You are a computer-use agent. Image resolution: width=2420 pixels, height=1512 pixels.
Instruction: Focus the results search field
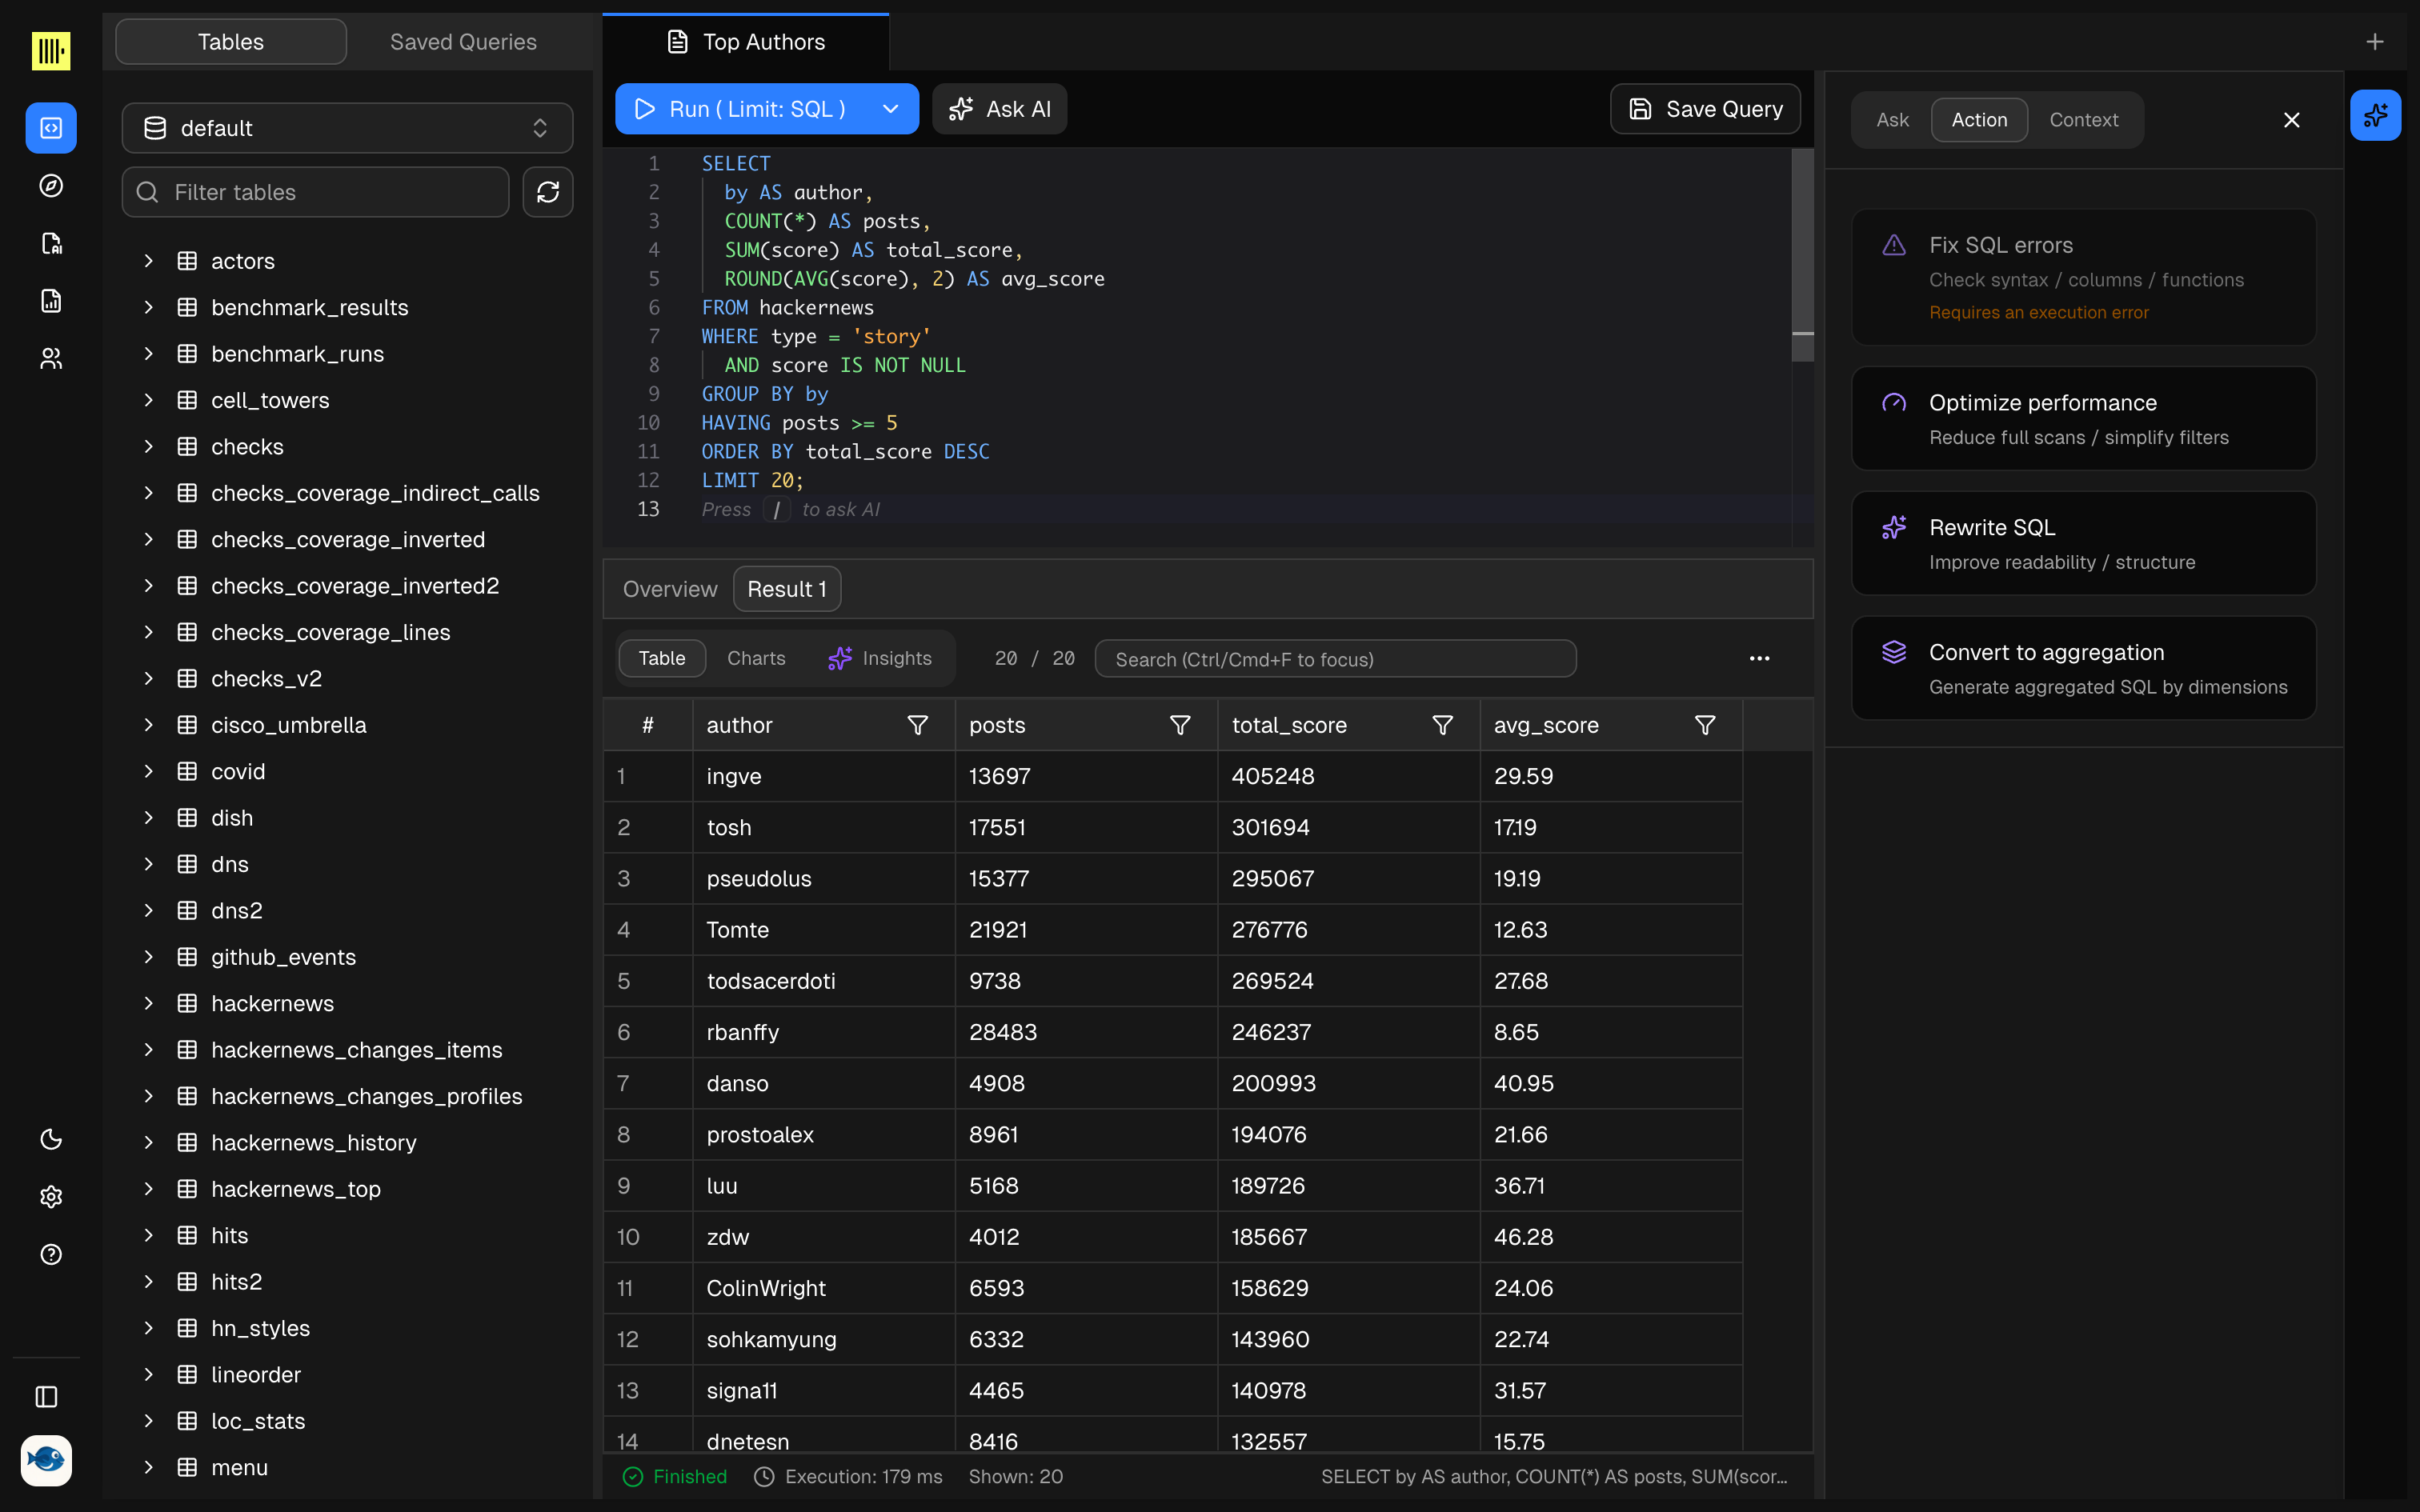pyautogui.click(x=1335, y=659)
